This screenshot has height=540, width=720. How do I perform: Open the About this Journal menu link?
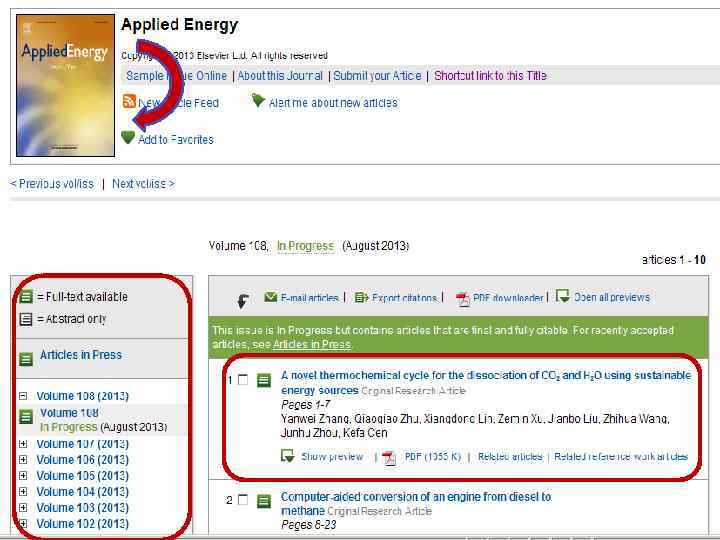[281, 76]
